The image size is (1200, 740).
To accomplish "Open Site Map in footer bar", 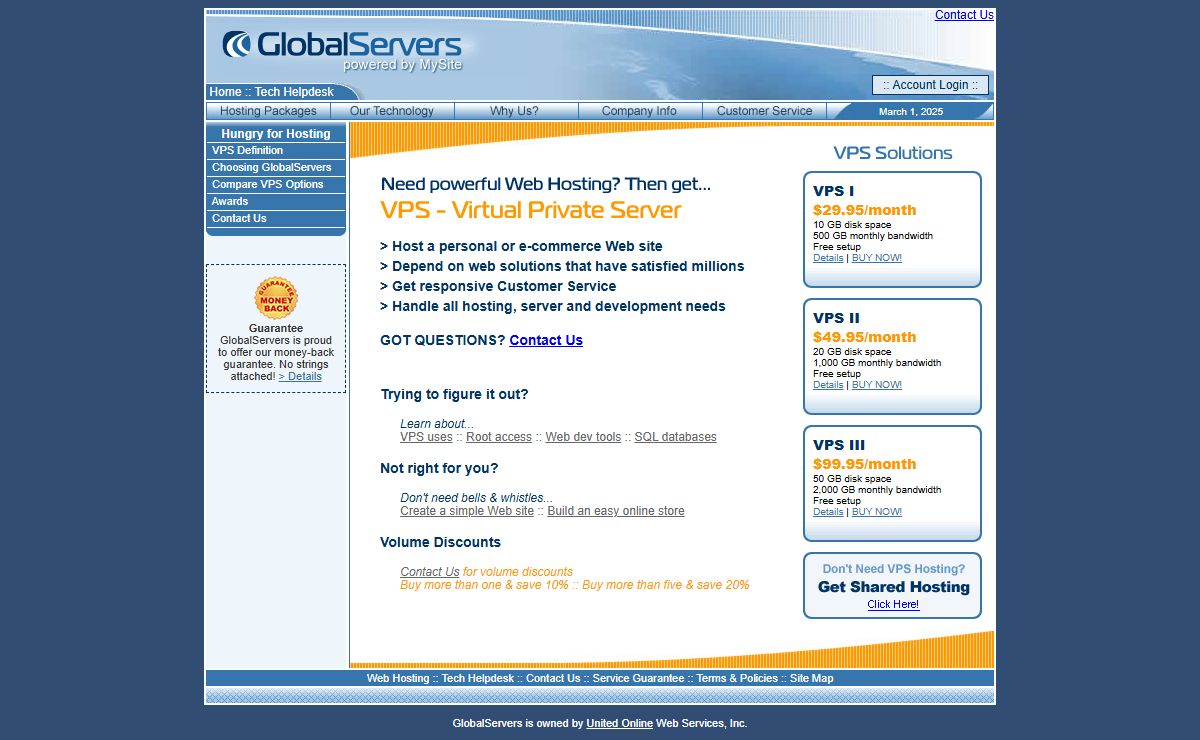I will pos(811,678).
